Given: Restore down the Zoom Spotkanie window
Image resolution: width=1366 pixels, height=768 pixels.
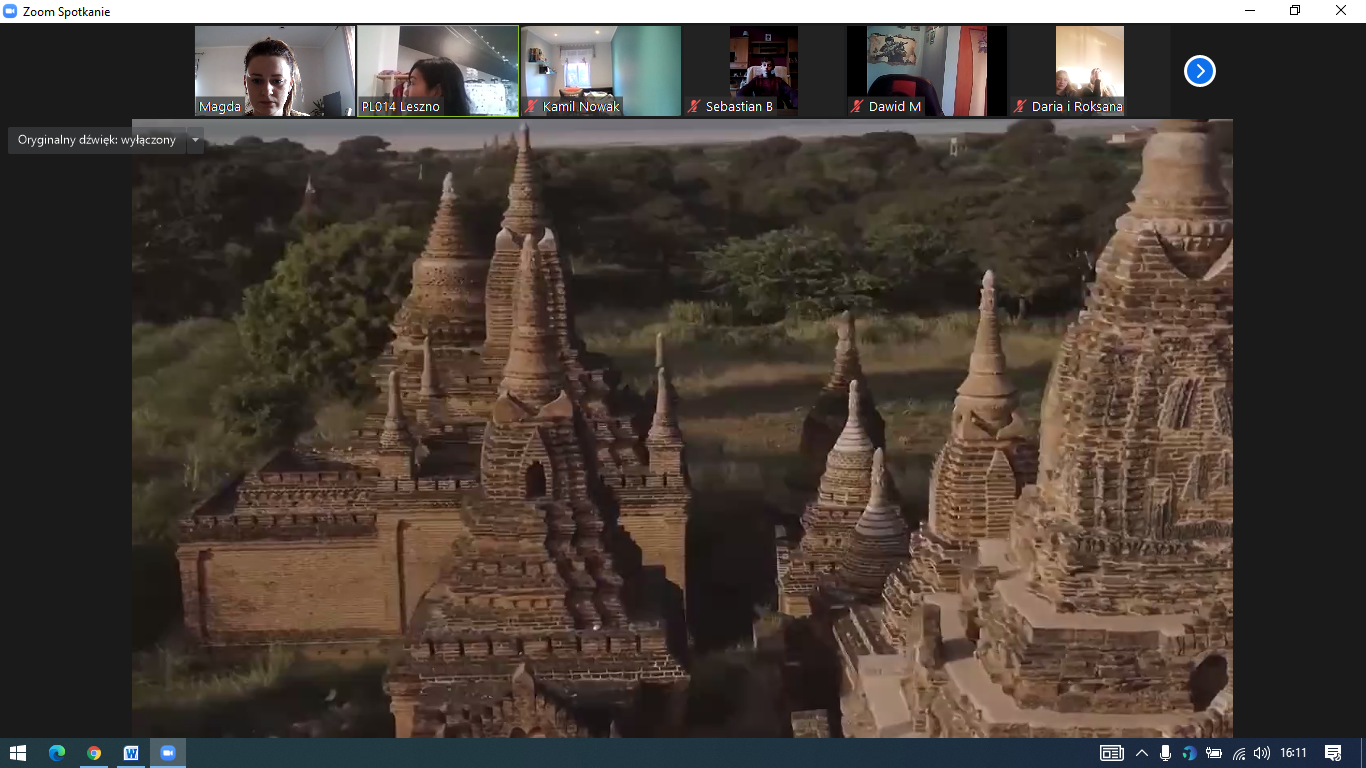Looking at the screenshot, I should [x=1296, y=11].
